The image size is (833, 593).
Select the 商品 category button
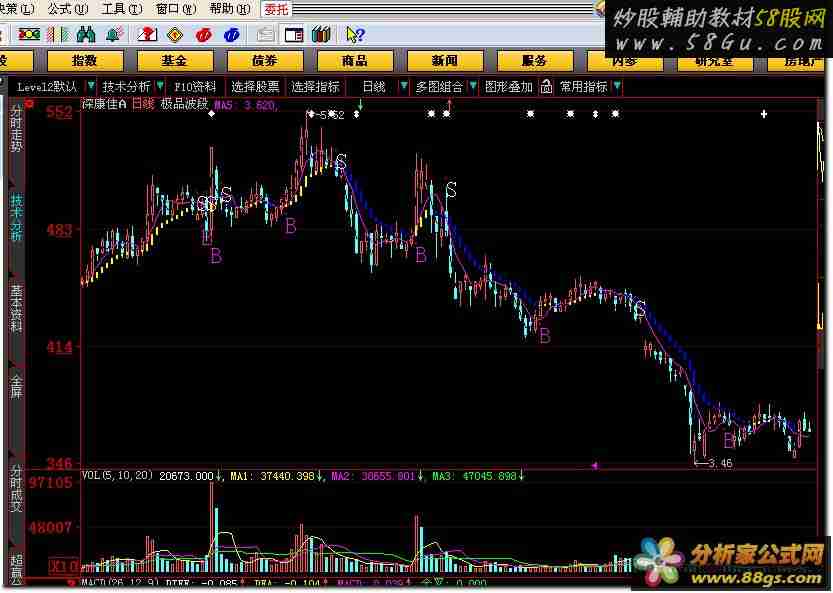point(355,61)
